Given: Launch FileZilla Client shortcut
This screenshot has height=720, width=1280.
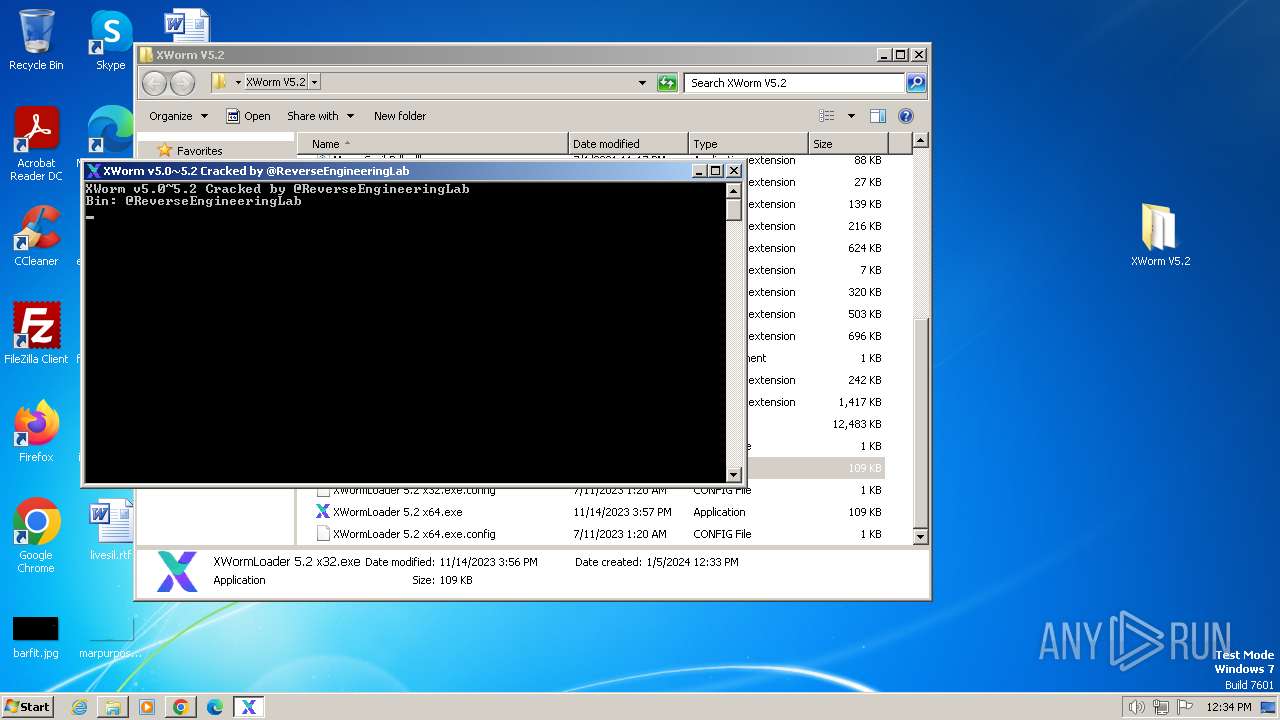Looking at the screenshot, I should pyautogui.click(x=36, y=334).
